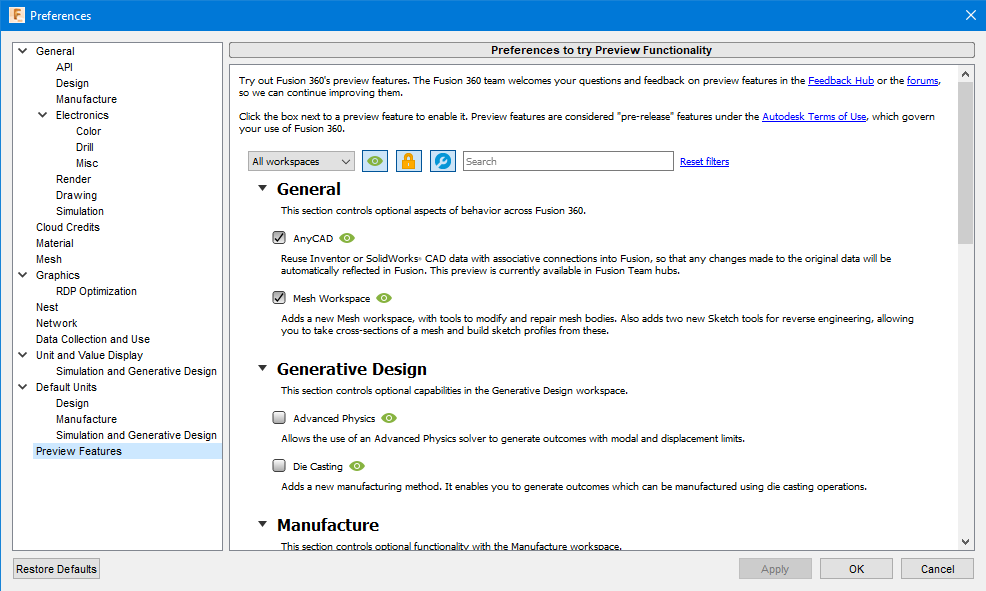Click the eye icon next to AnyCAD
This screenshot has width=986, height=591.
pyautogui.click(x=347, y=238)
